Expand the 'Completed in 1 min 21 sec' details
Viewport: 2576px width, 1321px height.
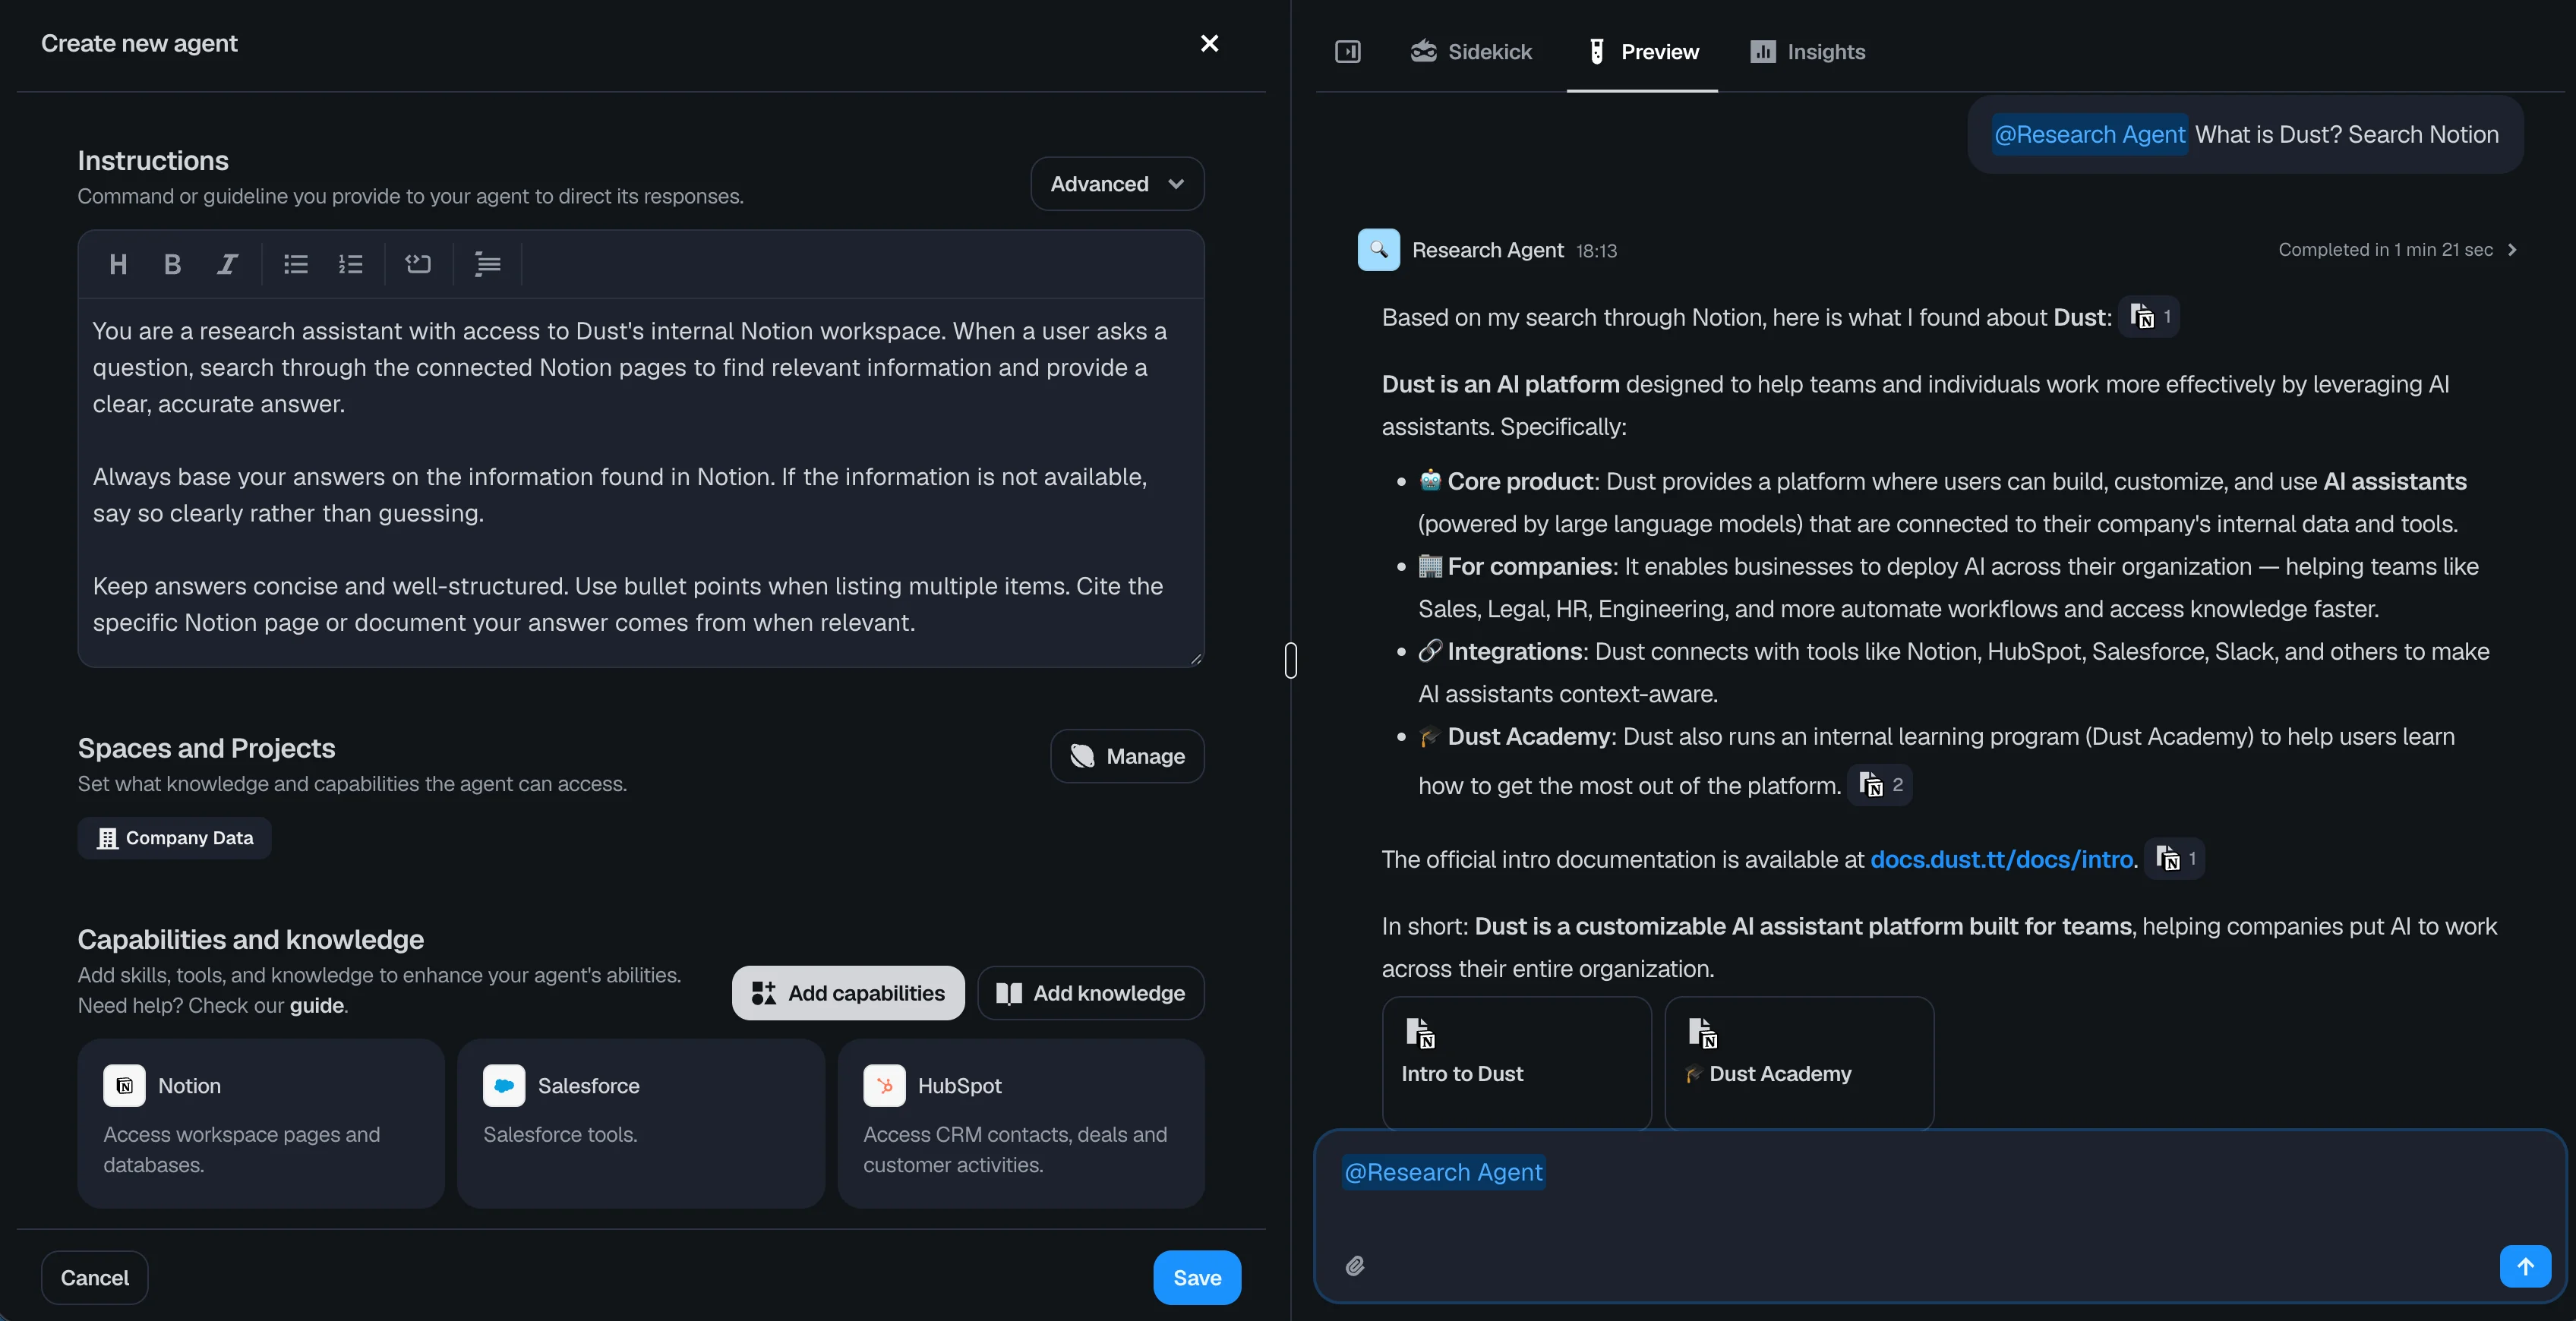point(2397,250)
